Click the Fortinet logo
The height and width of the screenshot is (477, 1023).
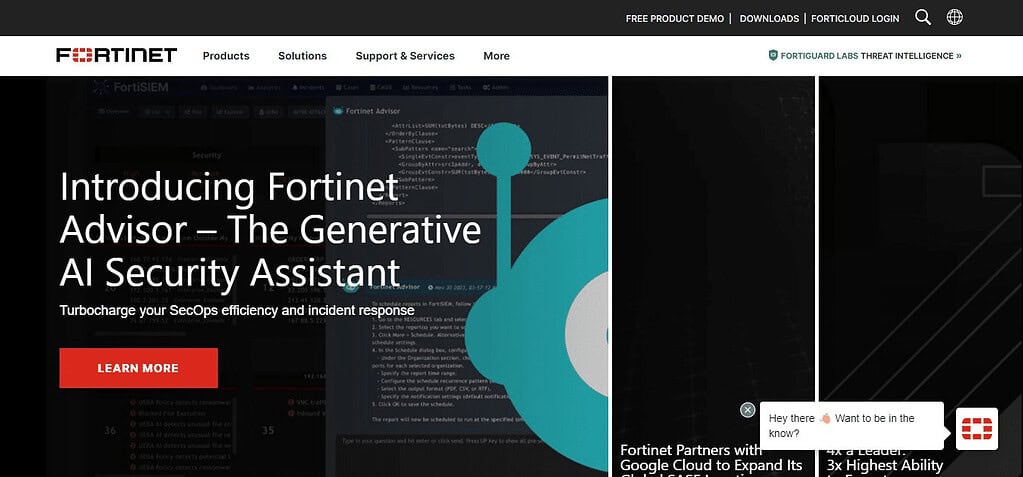click(x=117, y=55)
